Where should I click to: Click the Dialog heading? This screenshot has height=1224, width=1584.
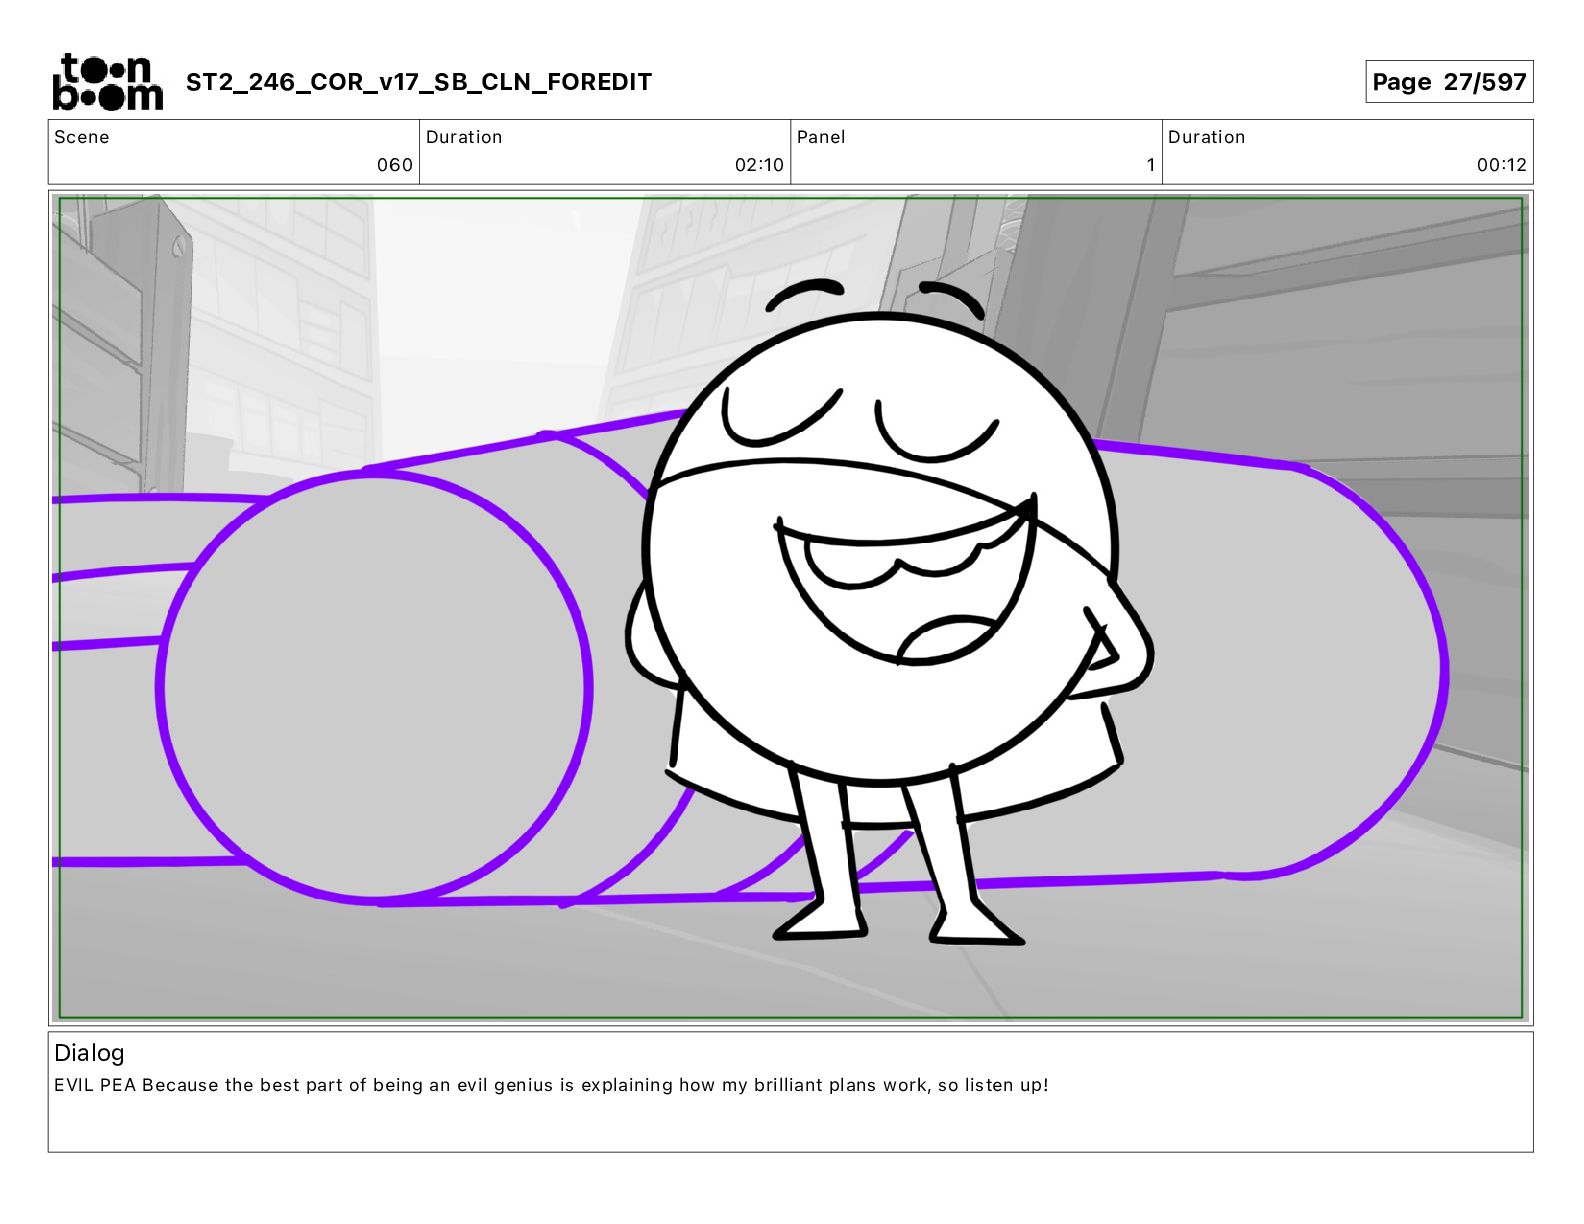(x=89, y=1053)
